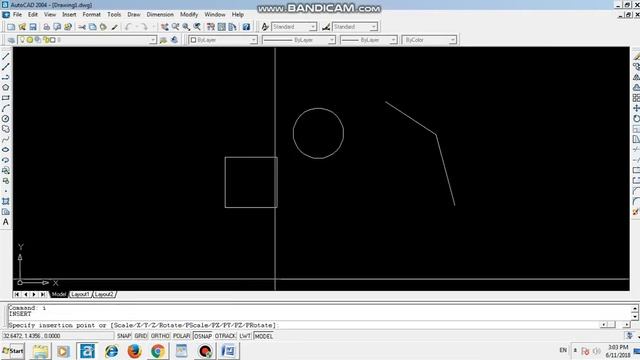640x360 pixels.
Task: Click the Text Style icon
Action: pos(265,27)
